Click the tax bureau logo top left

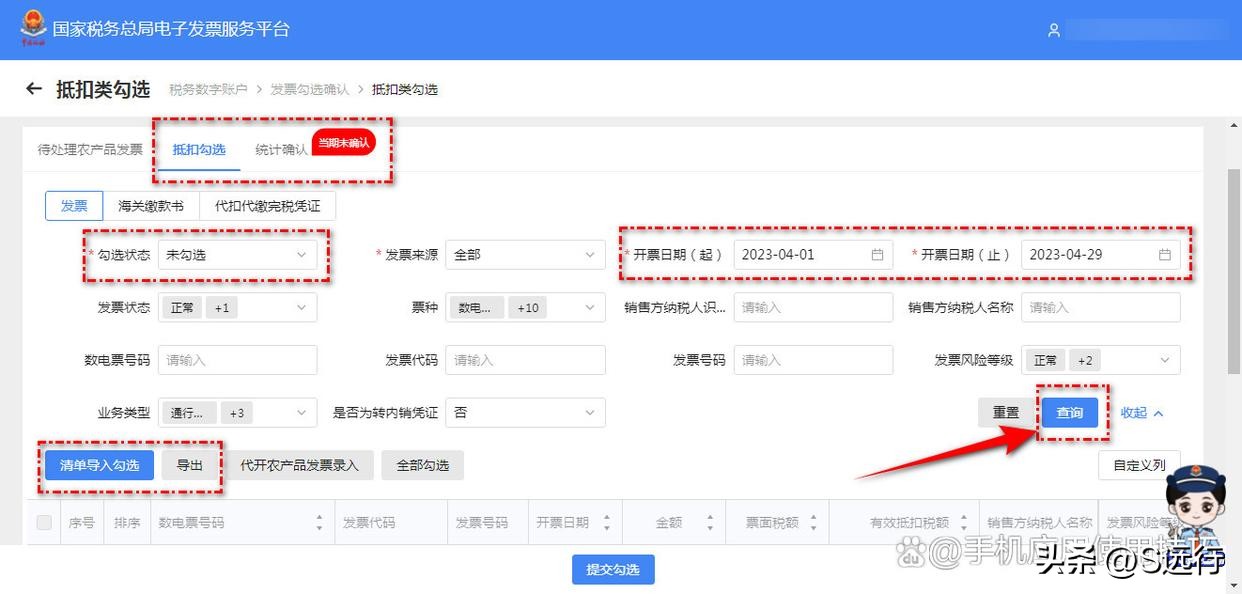[32, 27]
